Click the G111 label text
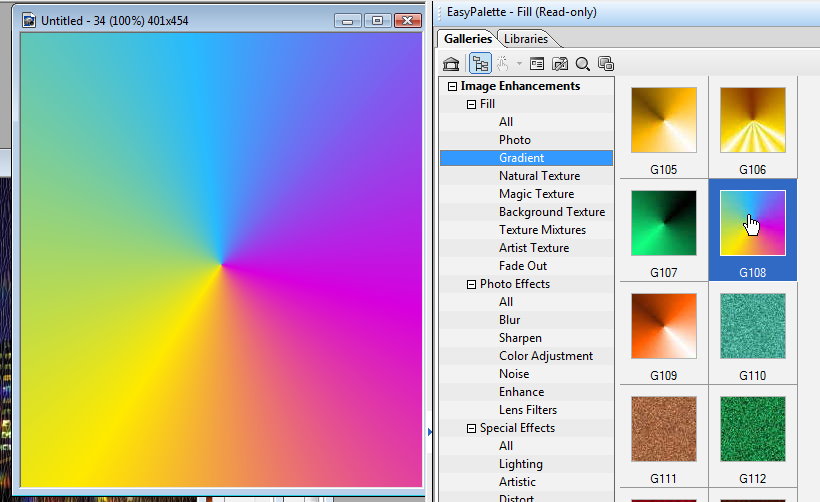This screenshot has width=820, height=502. tap(664, 479)
